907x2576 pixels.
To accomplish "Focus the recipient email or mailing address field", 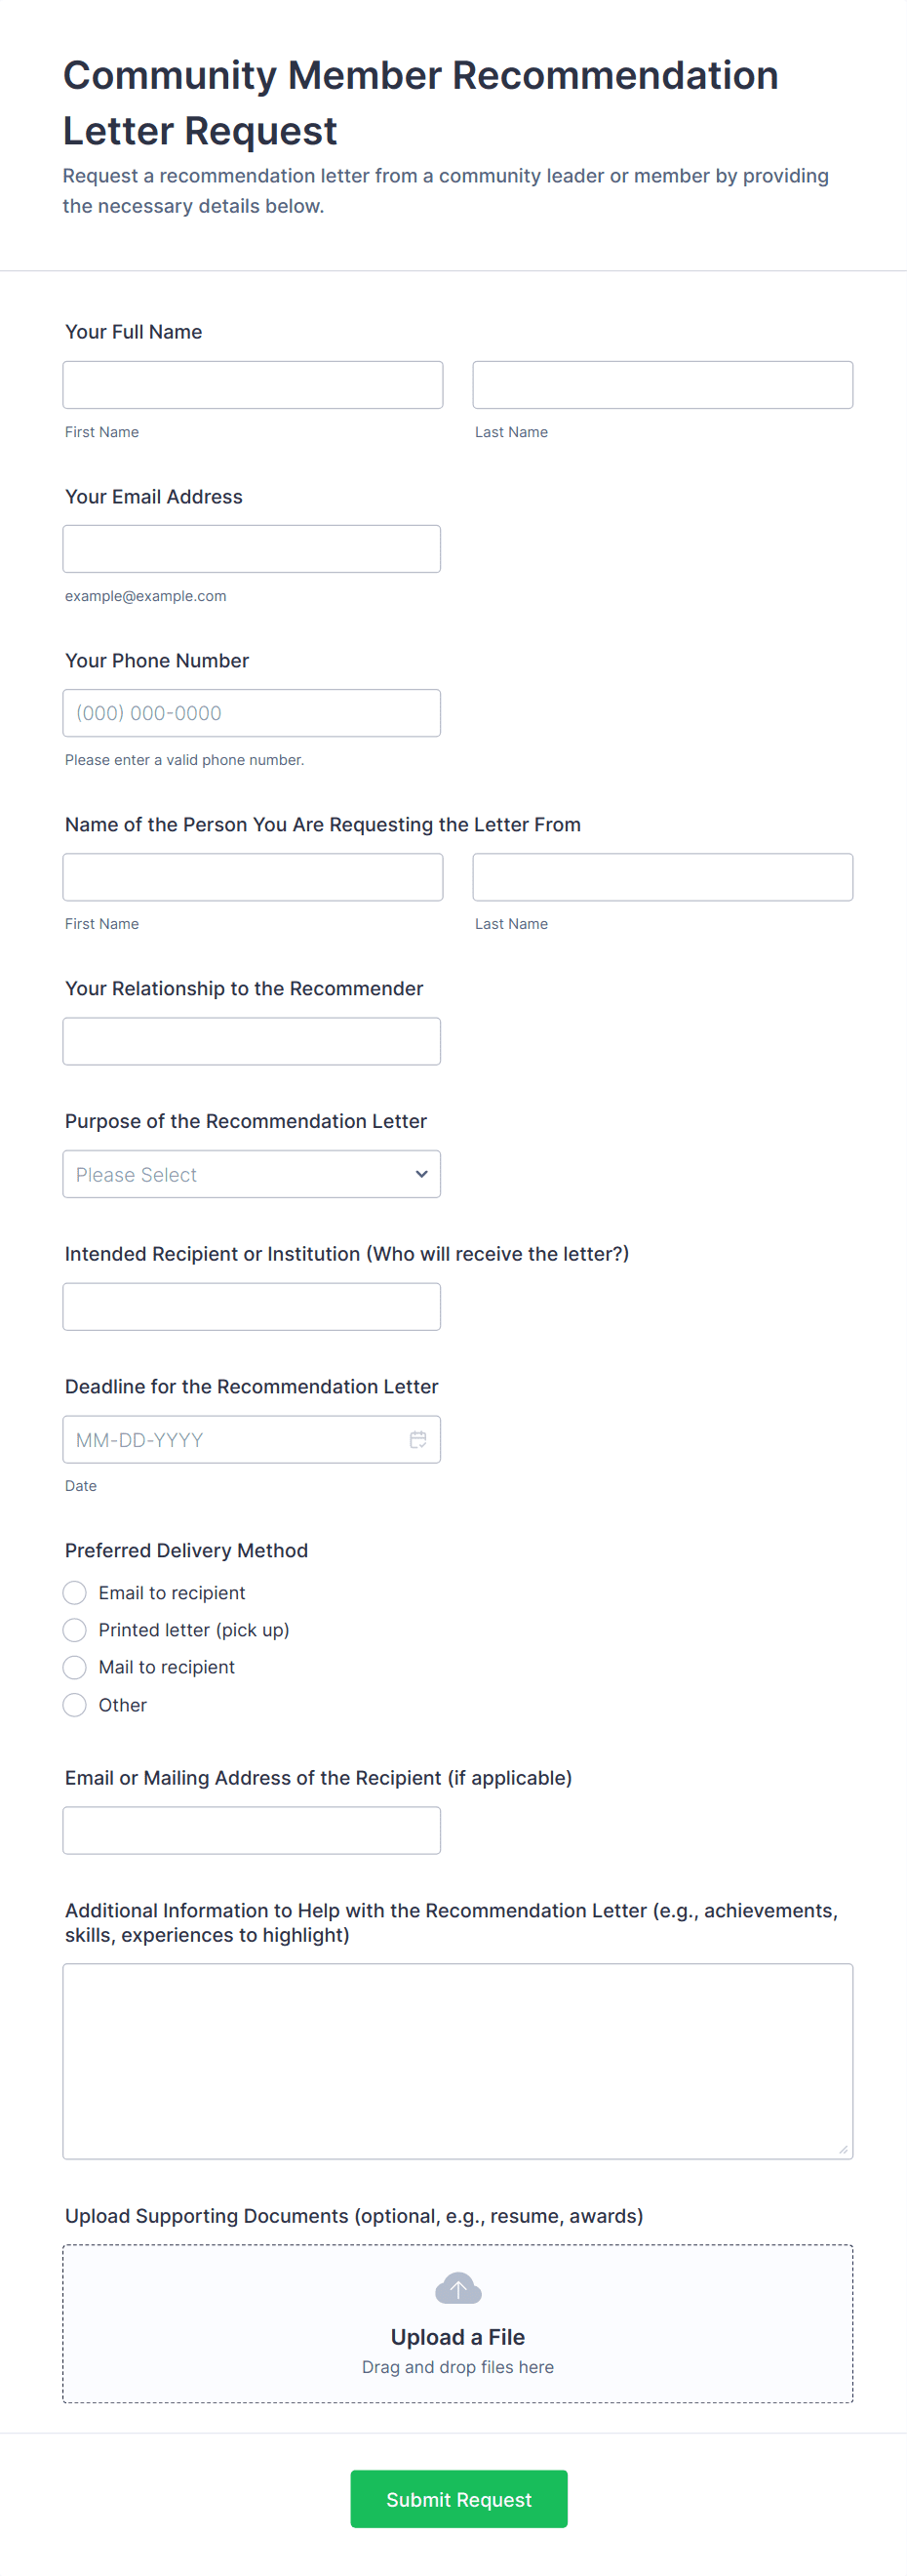I will [251, 1830].
